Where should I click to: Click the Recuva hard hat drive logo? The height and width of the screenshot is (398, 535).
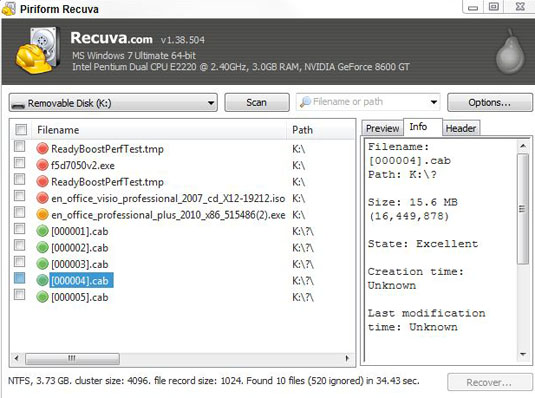[38, 51]
